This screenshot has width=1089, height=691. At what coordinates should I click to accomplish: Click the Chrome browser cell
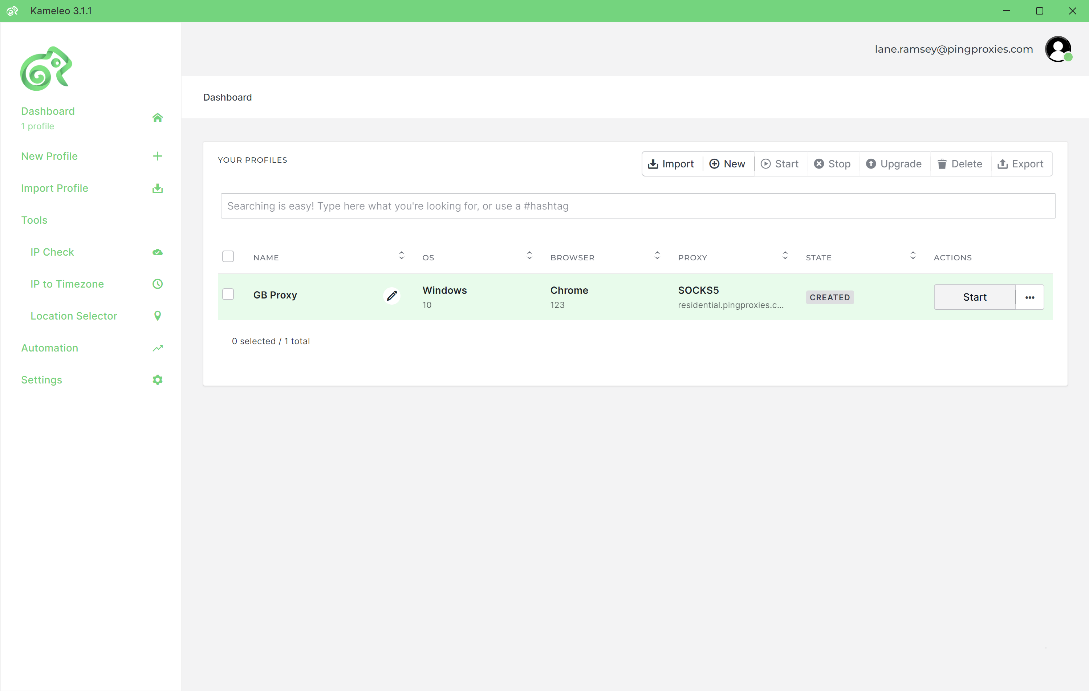tap(570, 297)
